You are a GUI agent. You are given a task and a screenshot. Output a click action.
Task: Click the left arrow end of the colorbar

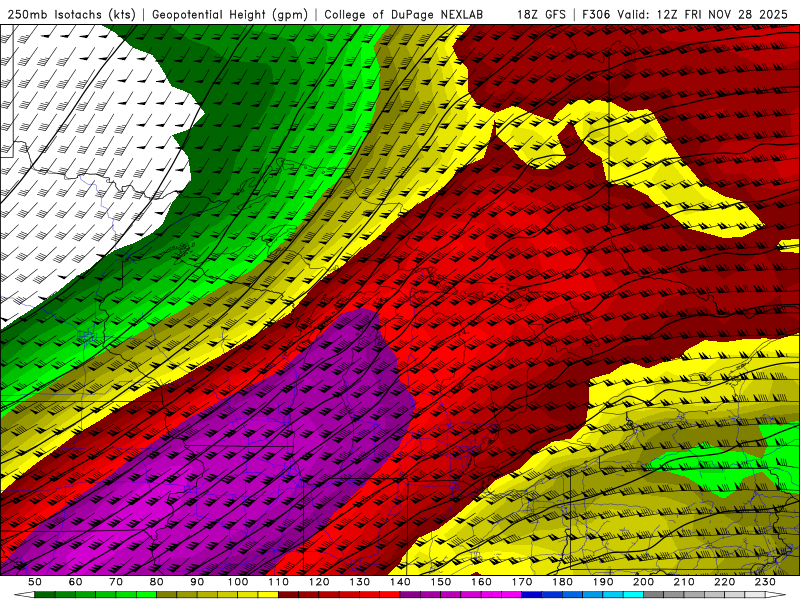24,594
